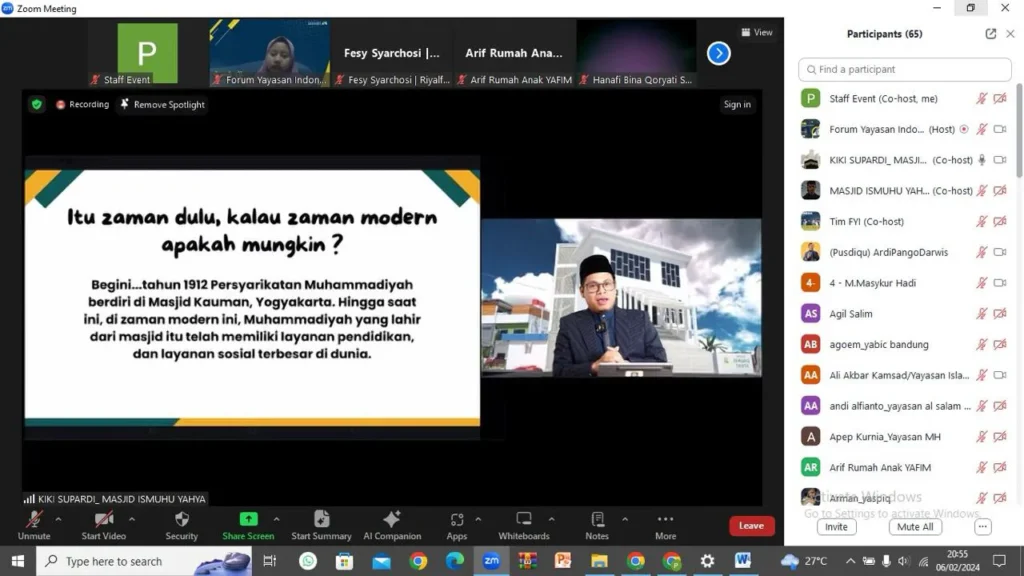The image size is (1024, 576).
Task: Expand audio options arrow beside Unmute
Action: (58, 519)
